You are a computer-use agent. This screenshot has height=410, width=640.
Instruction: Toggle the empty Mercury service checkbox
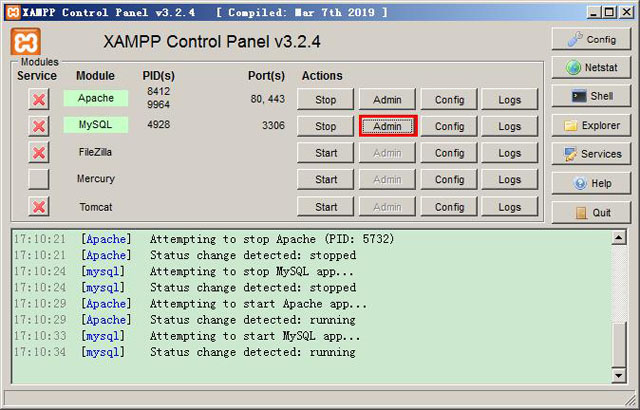coord(39,180)
